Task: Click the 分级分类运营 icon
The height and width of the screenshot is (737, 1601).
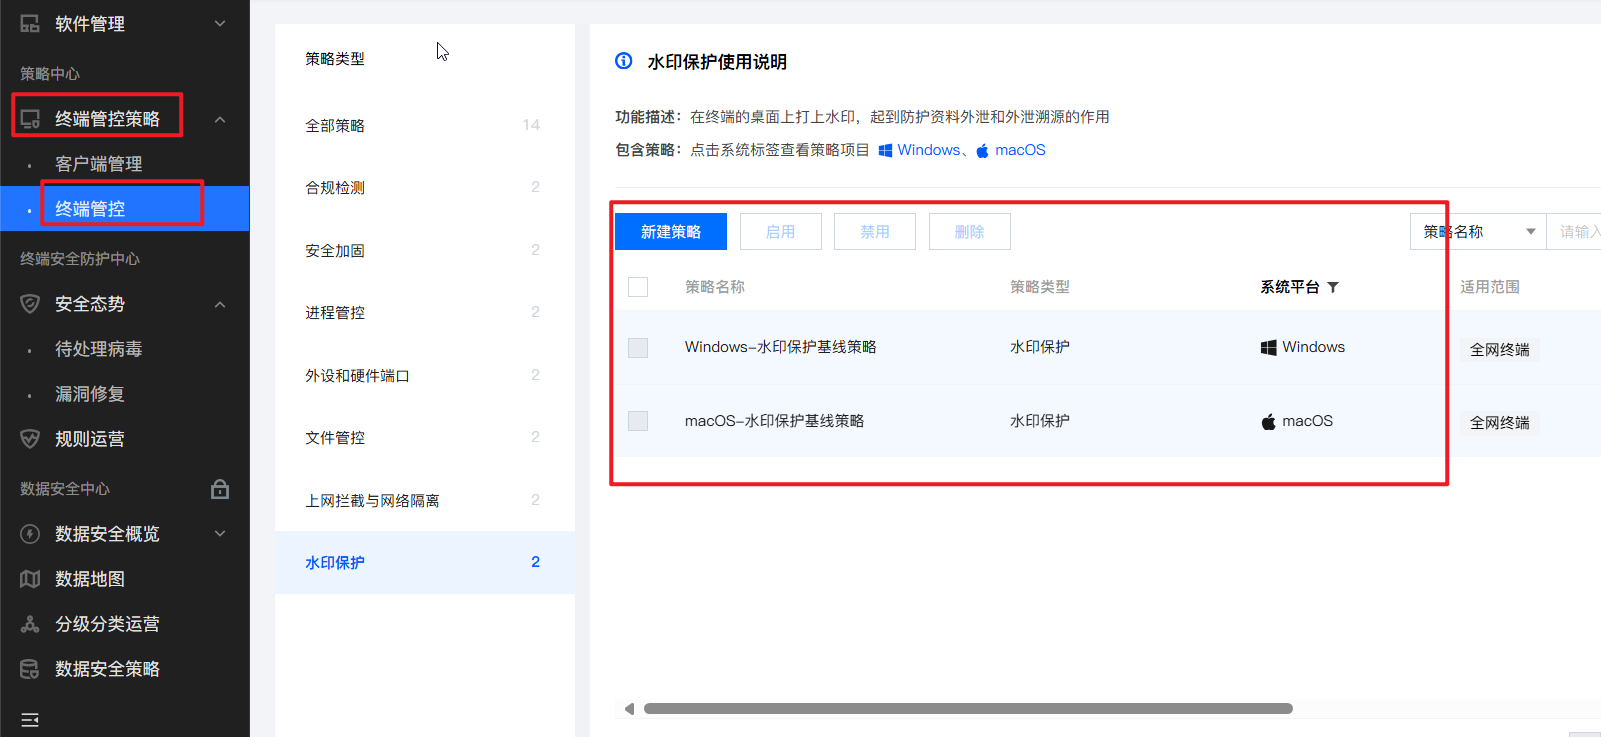Action: [30, 624]
